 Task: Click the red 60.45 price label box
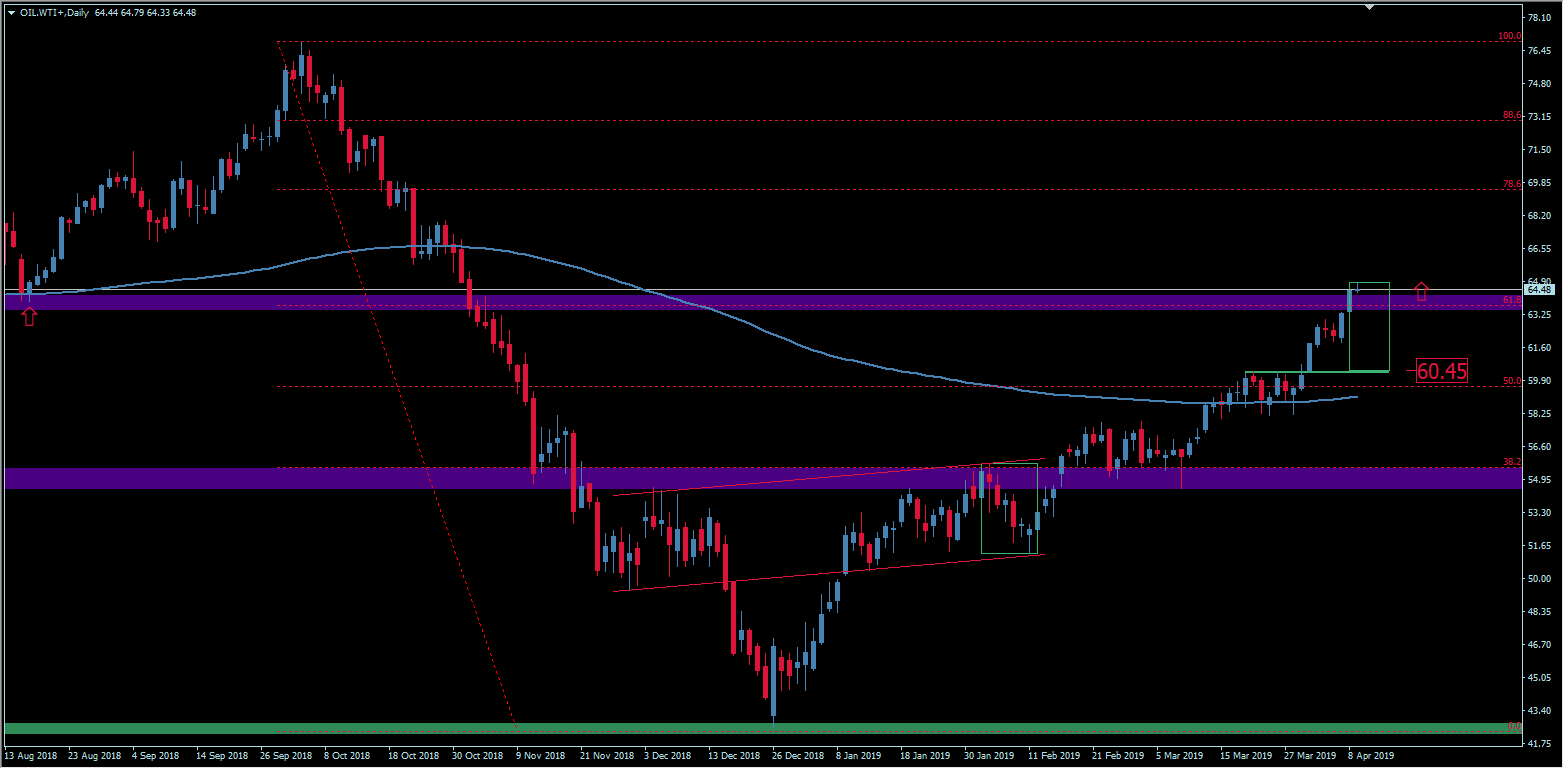tap(1441, 371)
